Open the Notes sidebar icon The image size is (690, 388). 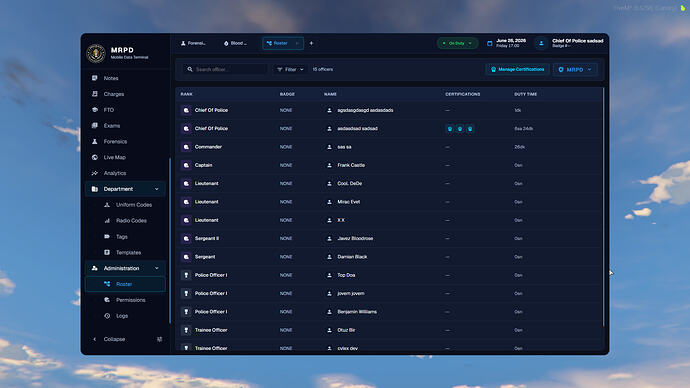pos(95,78)
